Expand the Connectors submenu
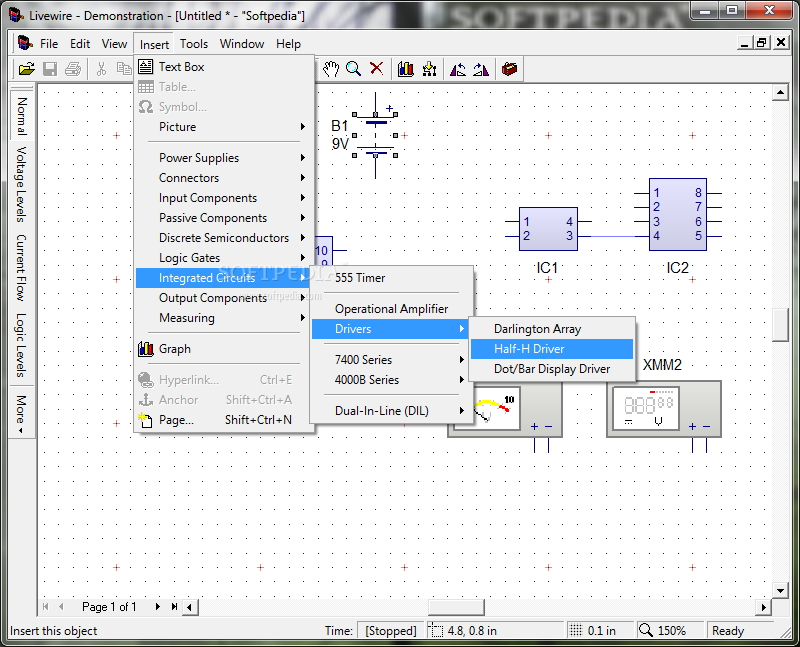 [225, 178]
